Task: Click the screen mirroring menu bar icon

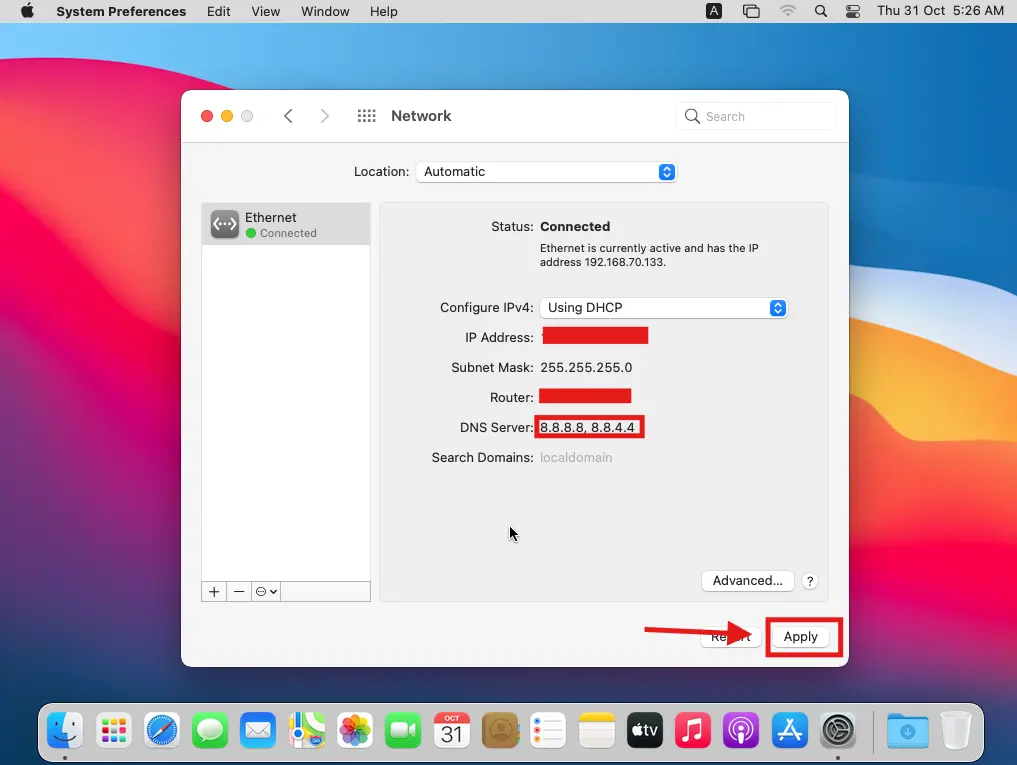Action: point(751,11)
